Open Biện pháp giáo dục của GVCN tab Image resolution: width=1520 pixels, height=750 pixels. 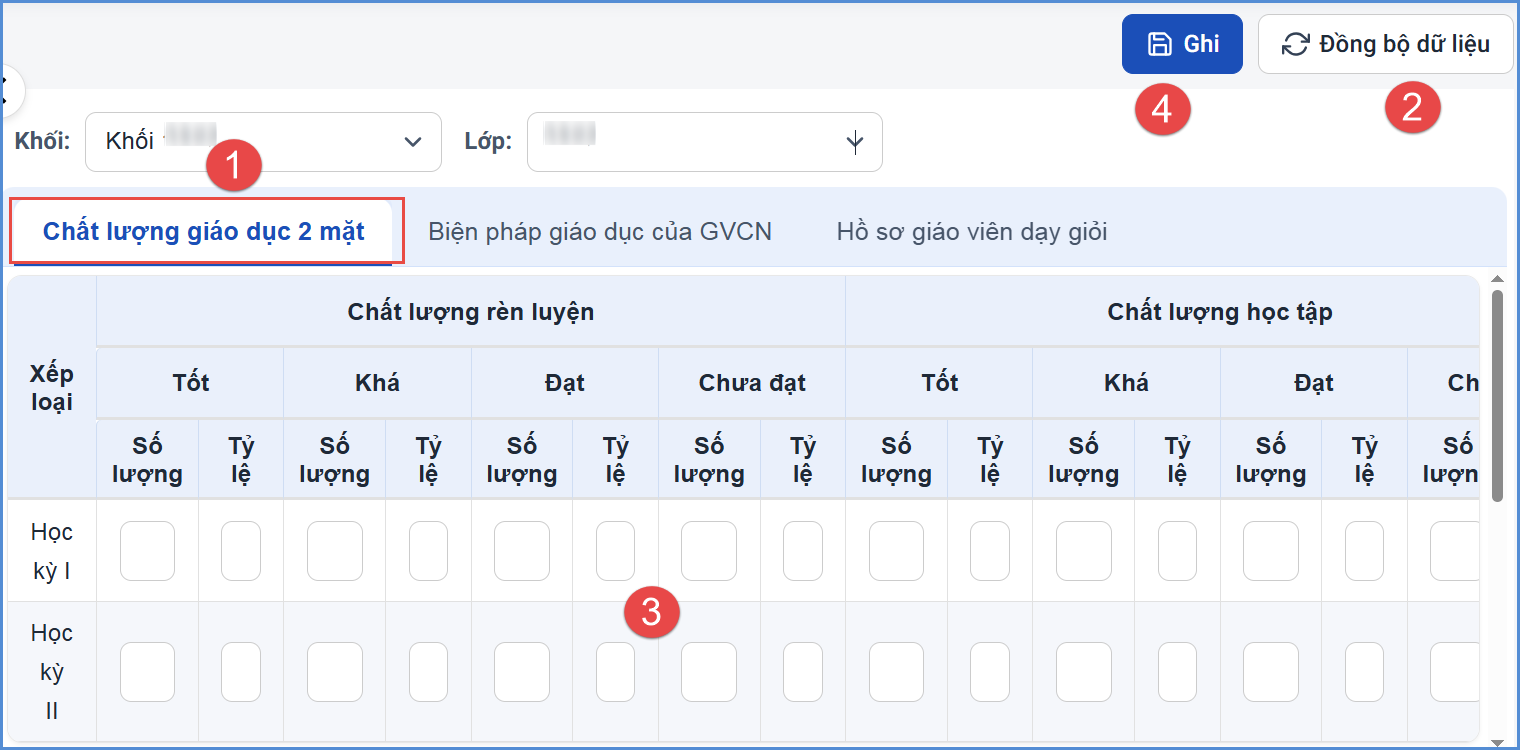[x=600, y=232]
